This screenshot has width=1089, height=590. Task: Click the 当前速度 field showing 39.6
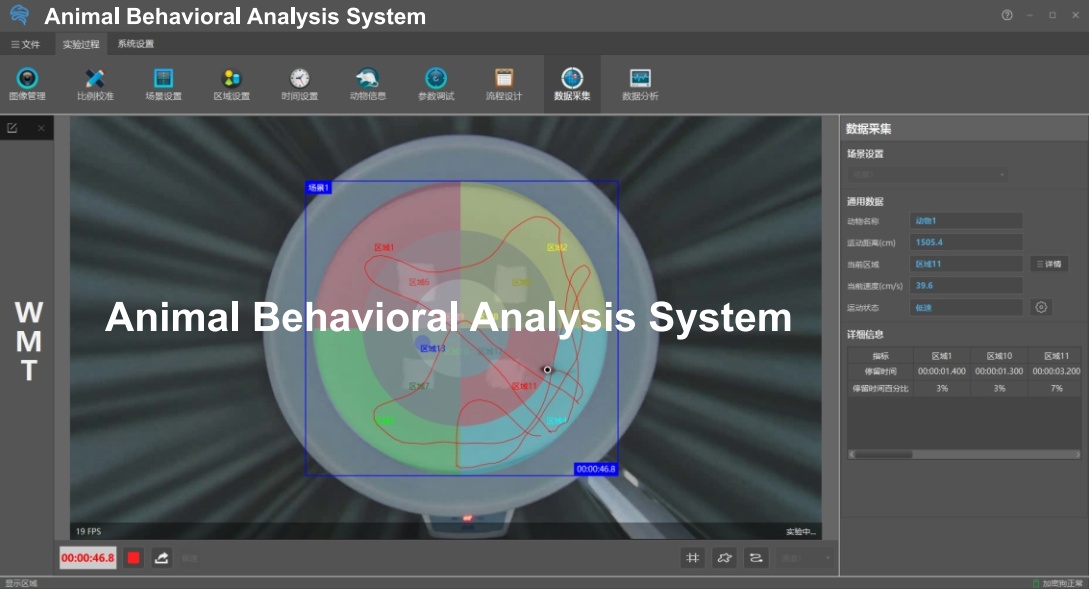pyautogui.click(x=966, y=285)
